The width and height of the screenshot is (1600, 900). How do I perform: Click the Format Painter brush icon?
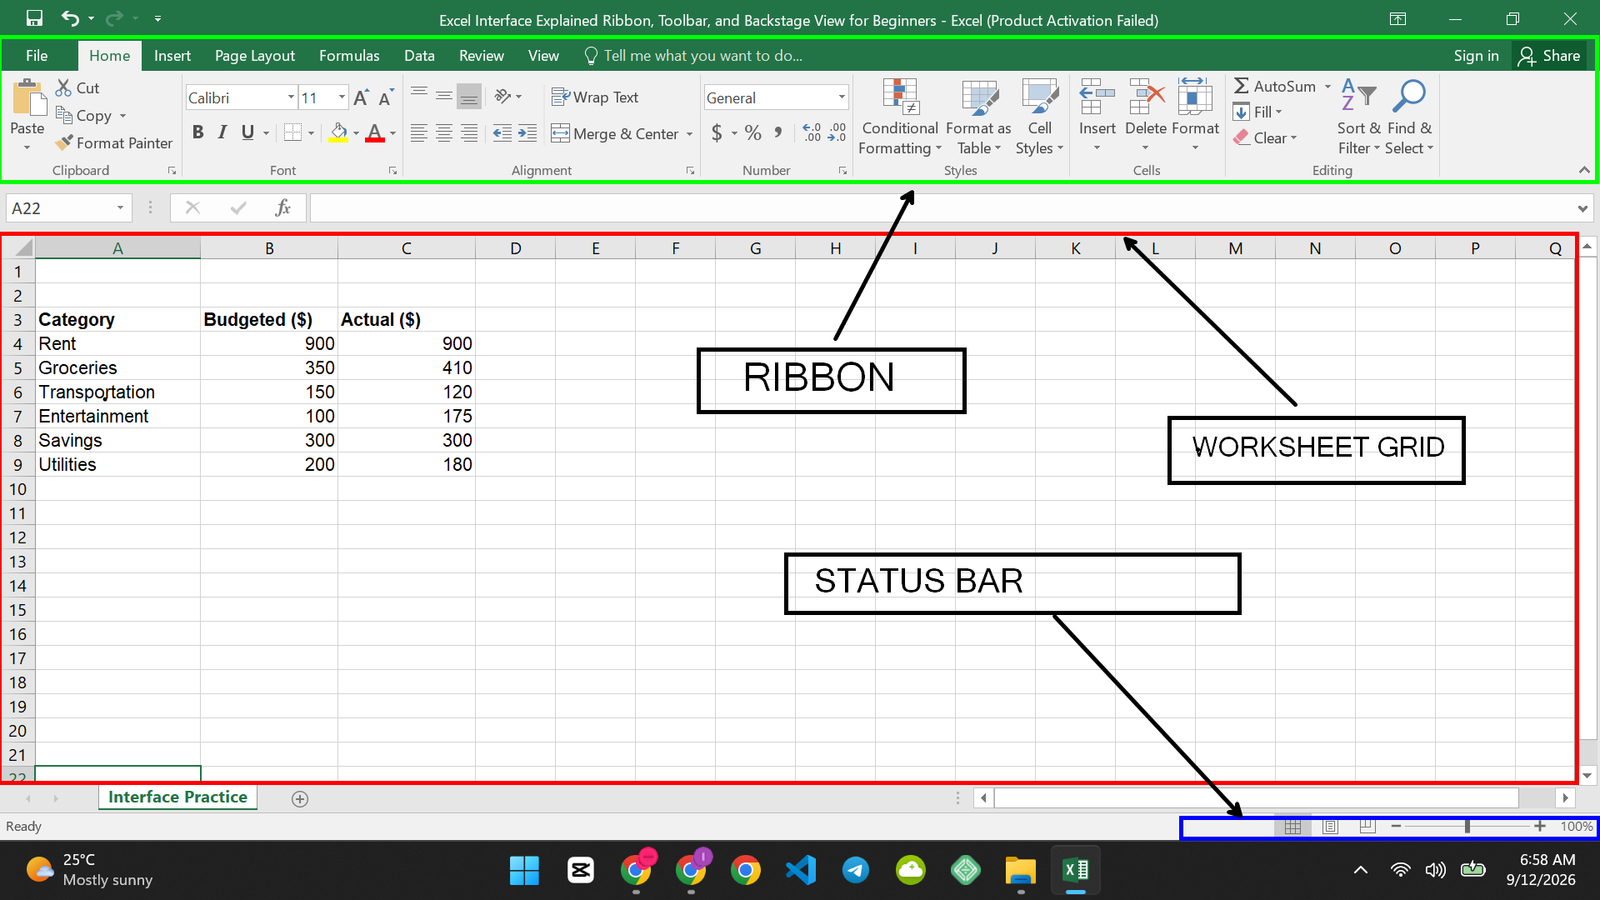65,143
